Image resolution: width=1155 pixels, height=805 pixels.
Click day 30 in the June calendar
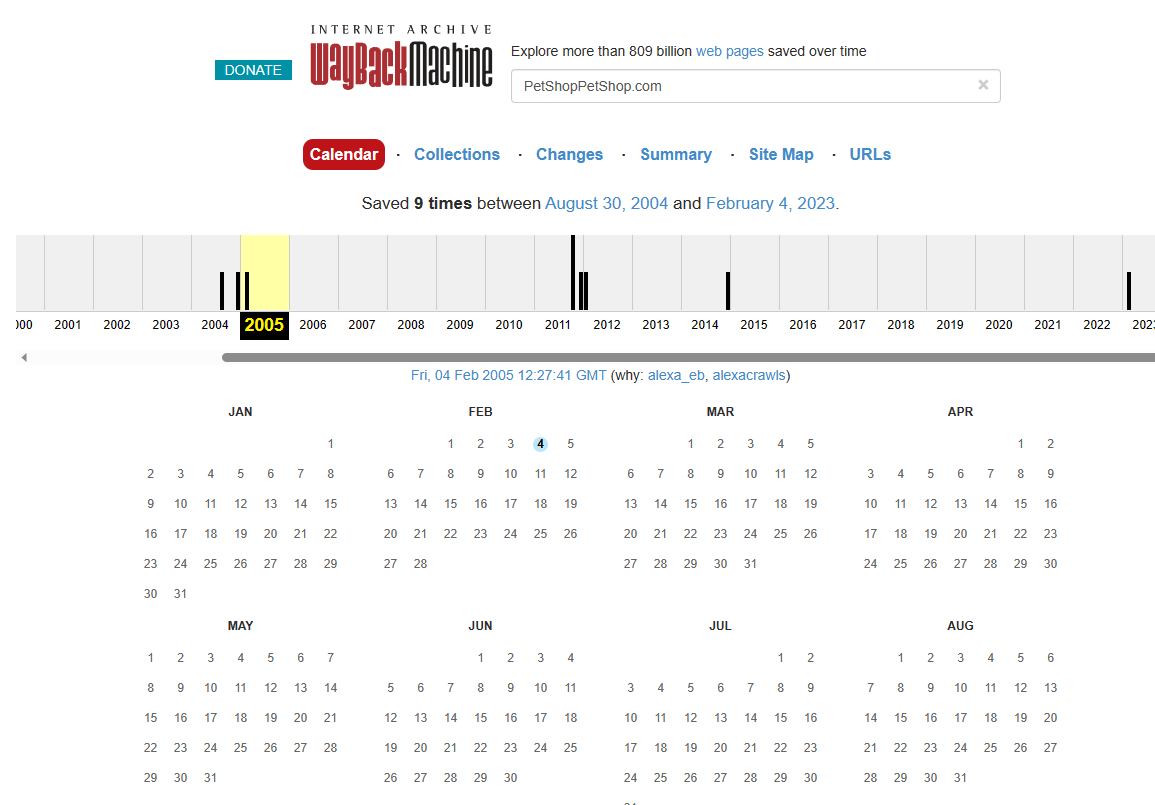pos(510,778)
